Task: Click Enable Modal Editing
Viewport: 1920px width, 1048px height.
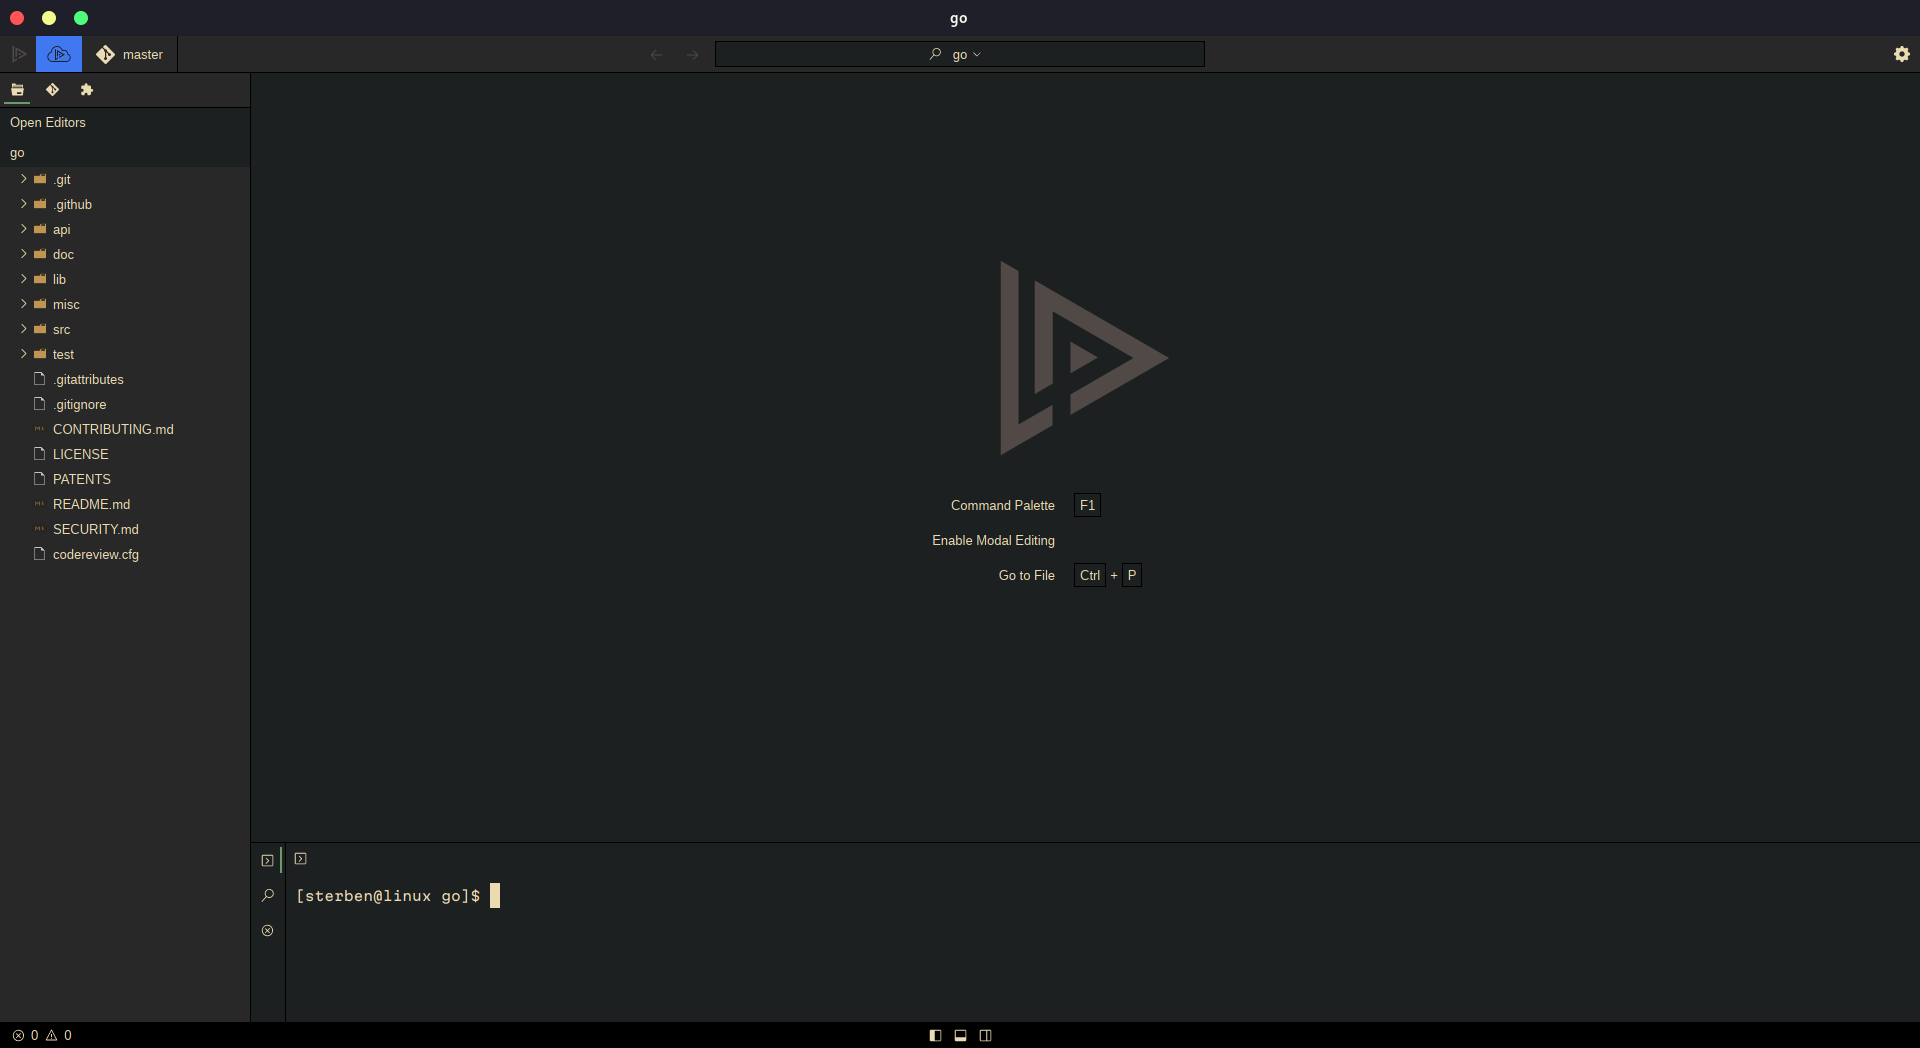Action: point(993,540)
